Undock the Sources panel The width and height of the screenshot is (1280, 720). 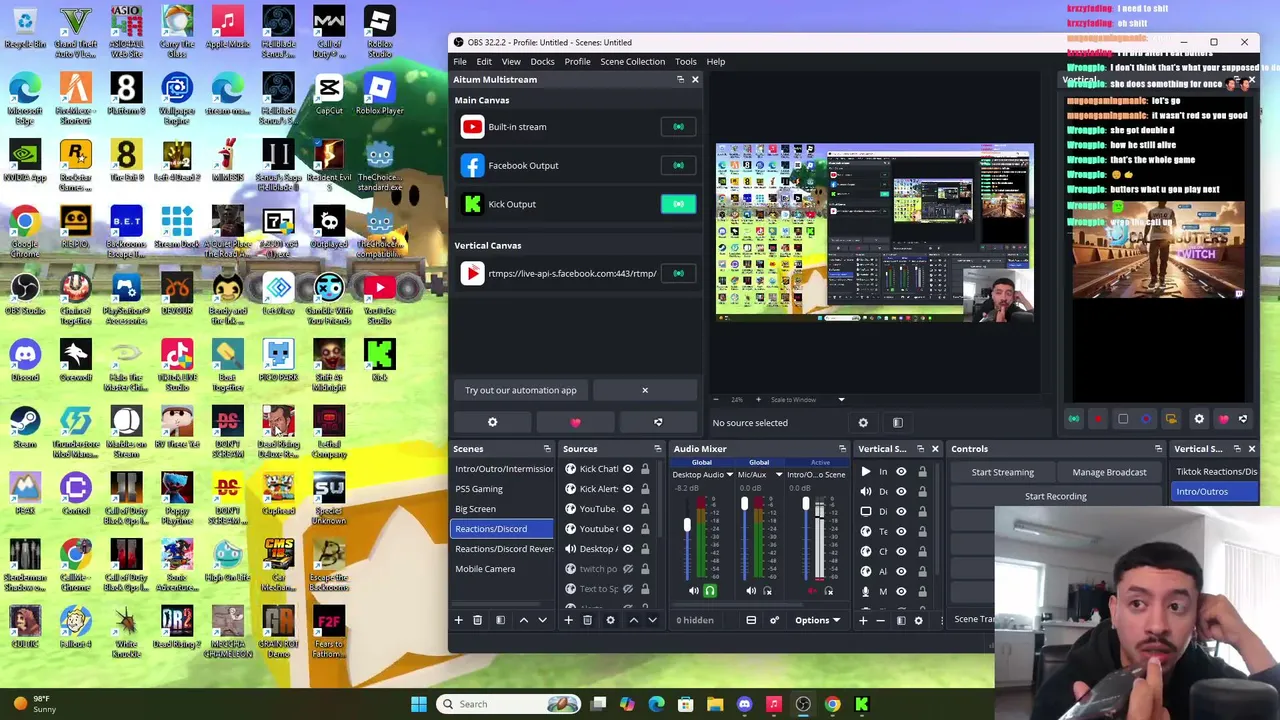657,449
